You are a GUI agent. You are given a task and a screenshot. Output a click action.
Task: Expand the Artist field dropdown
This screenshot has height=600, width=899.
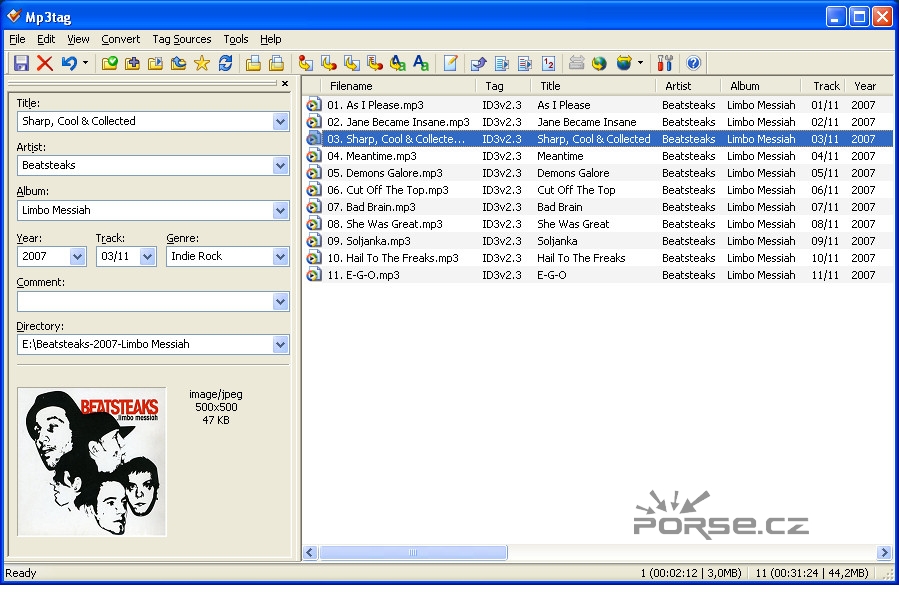pyautogui.click(x=280, y=166)
